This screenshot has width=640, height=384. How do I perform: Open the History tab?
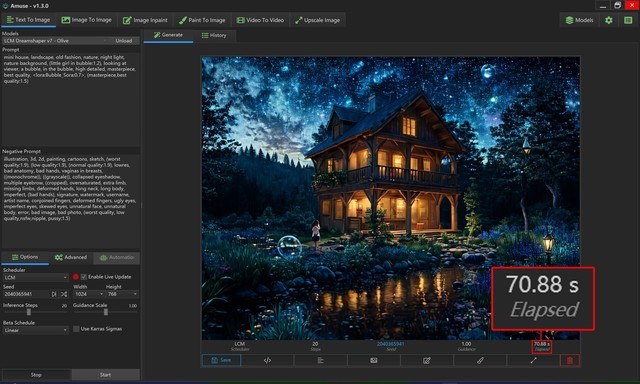tap(214, 35)
